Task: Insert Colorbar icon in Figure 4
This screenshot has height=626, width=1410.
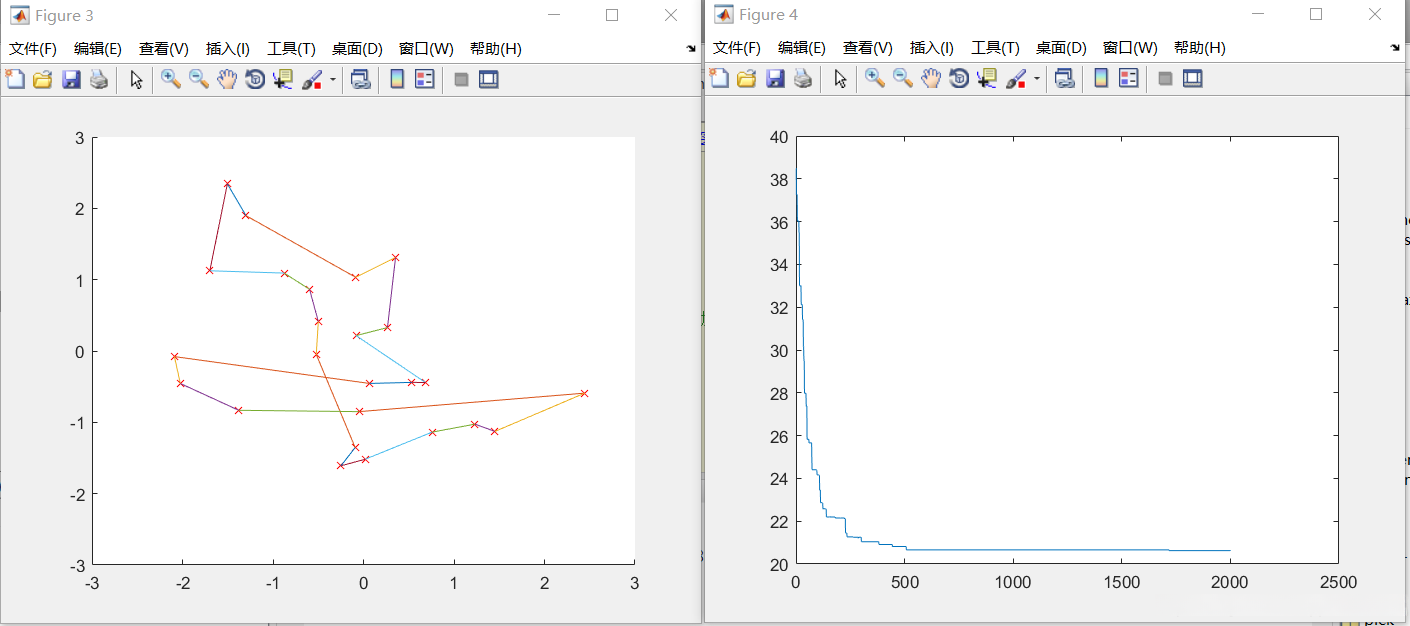Action: (1101, 78)
